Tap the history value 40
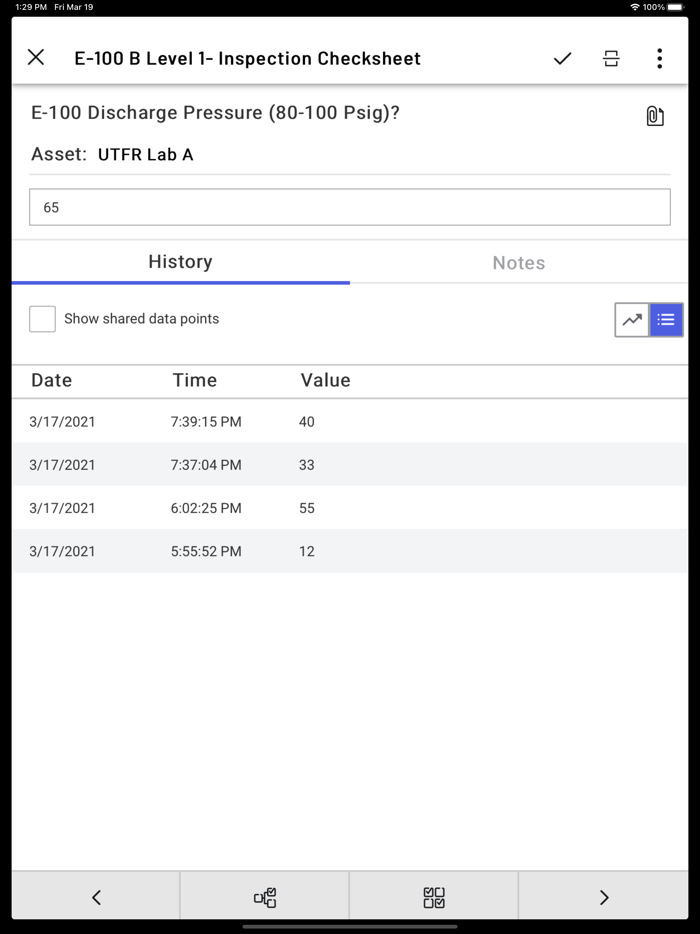Image resolution: width=700 pixels, height=934 pixels. pyautogui.click(x=307, y=422)
